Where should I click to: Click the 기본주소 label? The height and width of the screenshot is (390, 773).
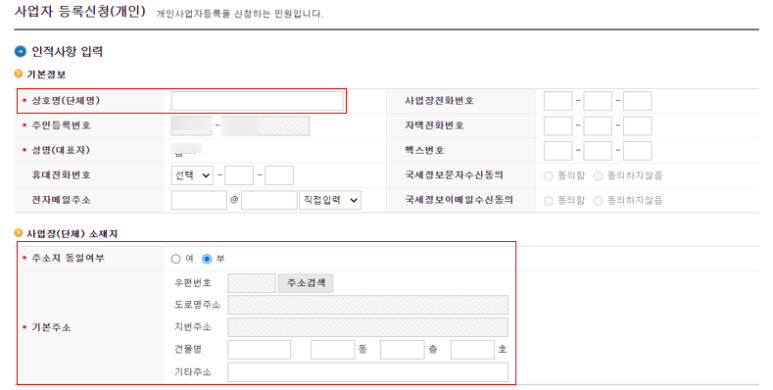(x=51, y=327)
